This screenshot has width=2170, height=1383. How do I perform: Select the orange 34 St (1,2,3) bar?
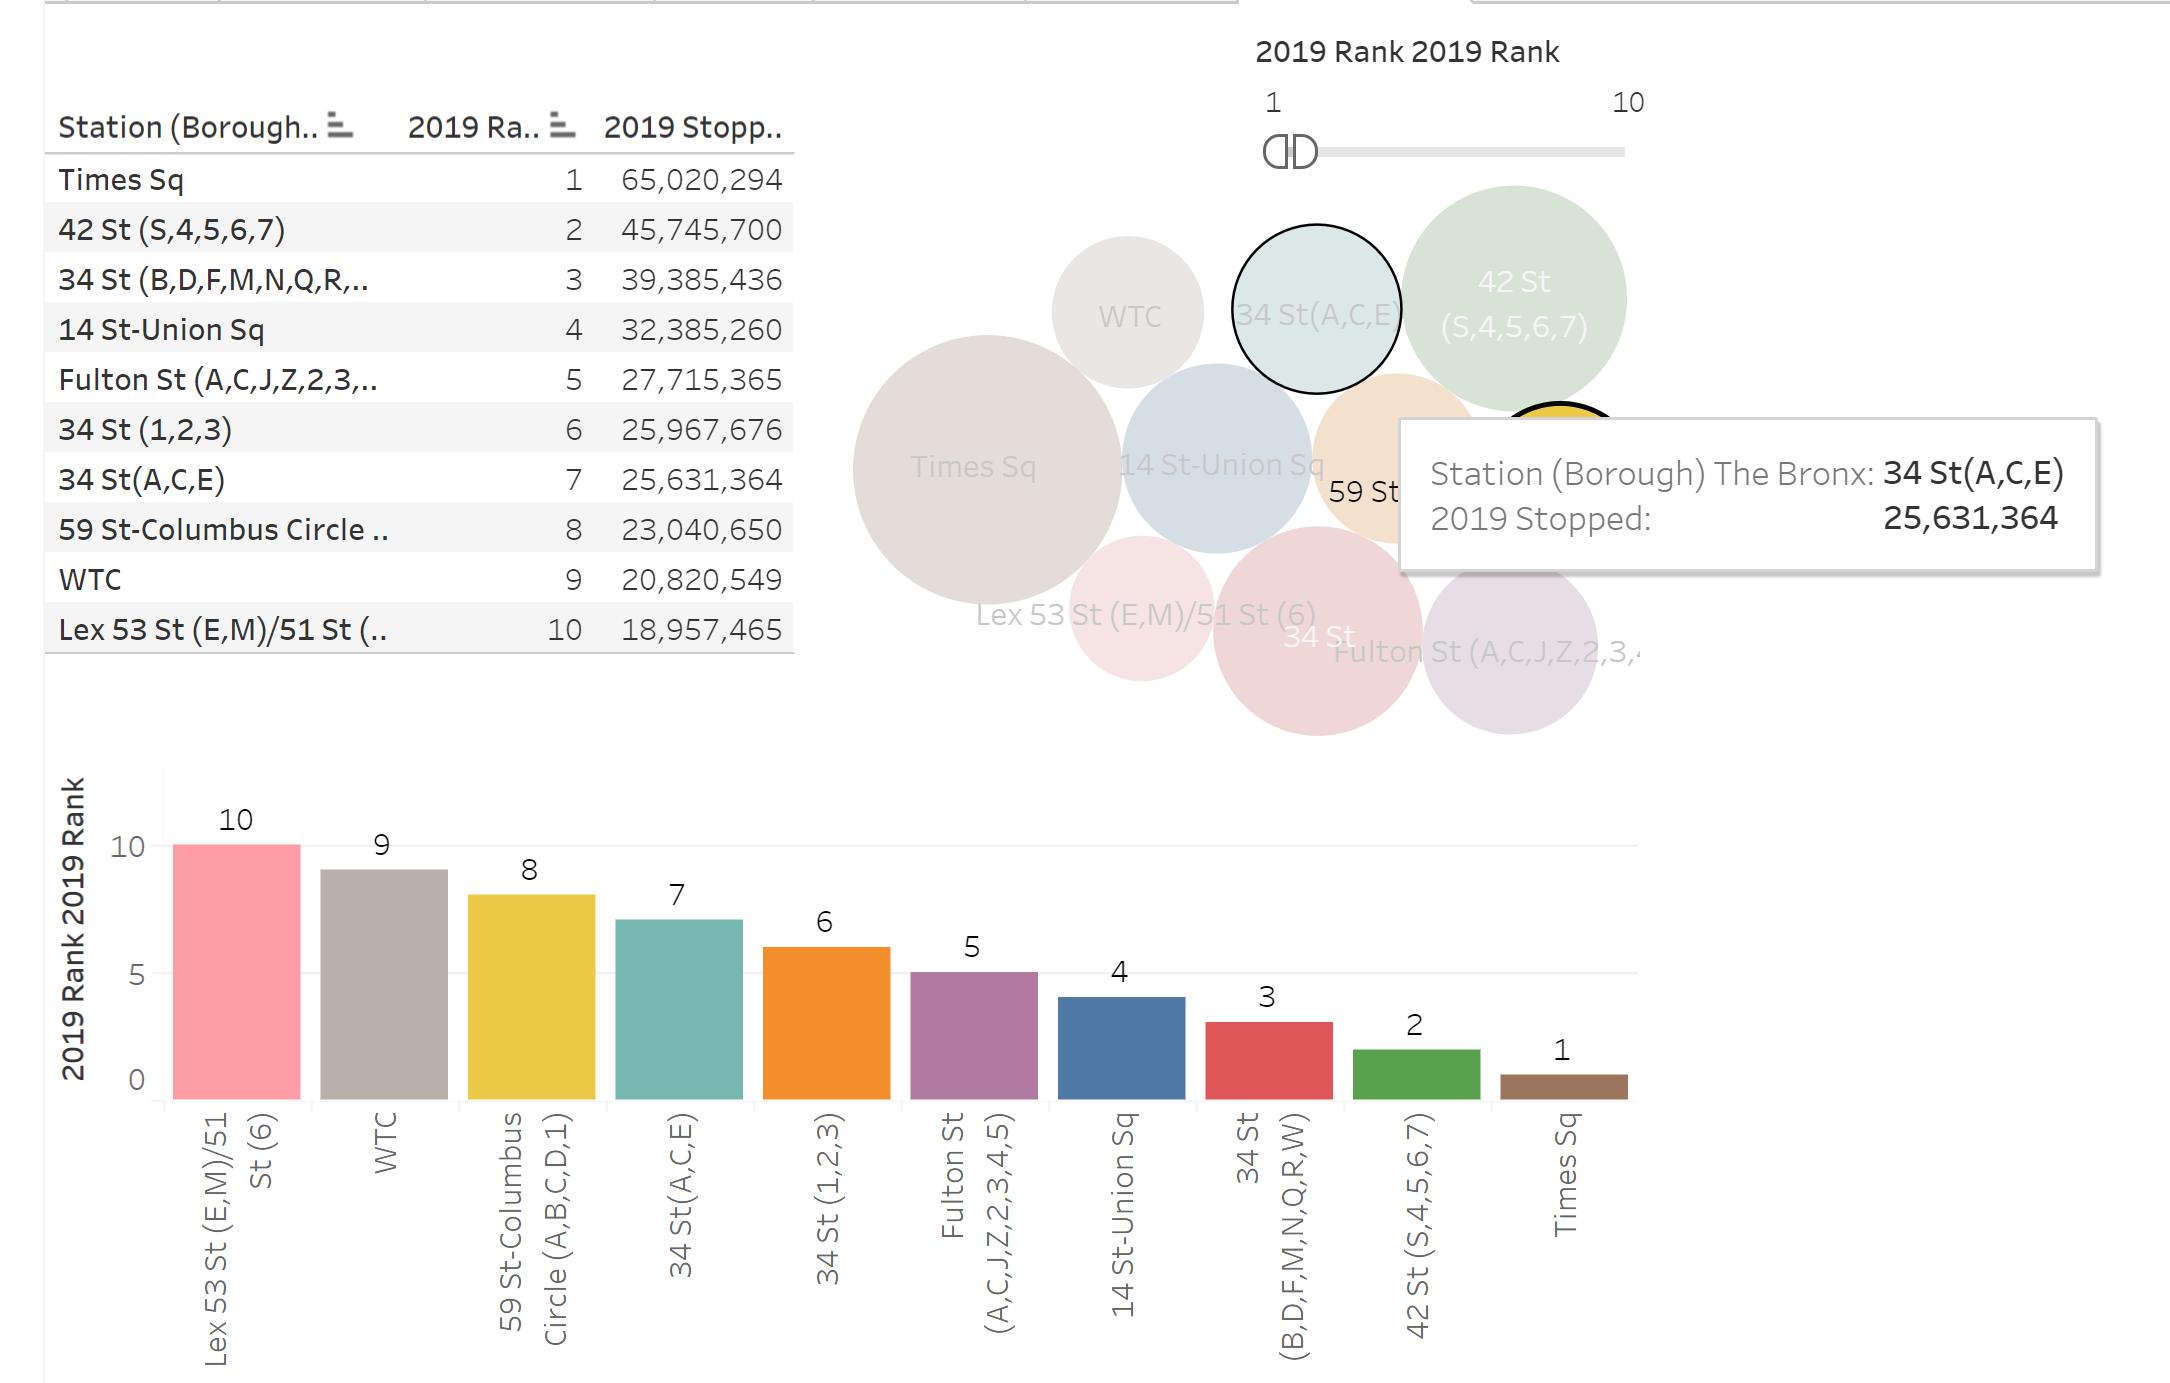826,1023
